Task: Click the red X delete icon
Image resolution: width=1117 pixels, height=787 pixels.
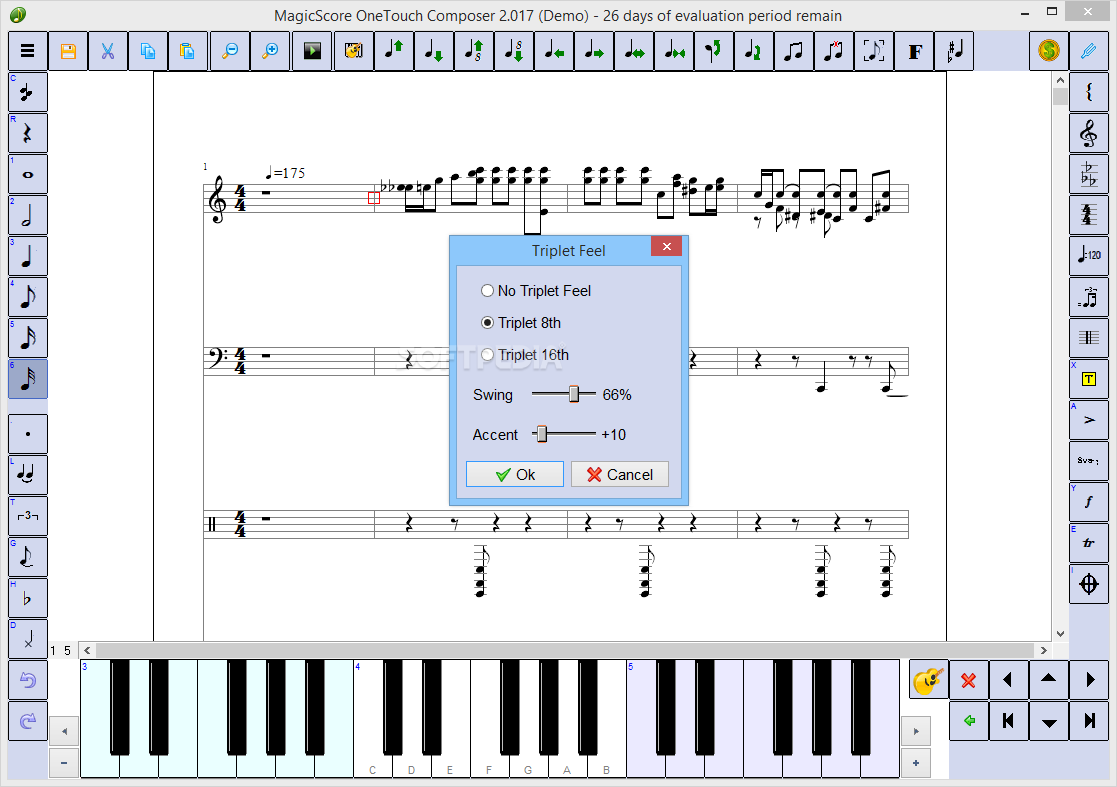Action: coord(968,680)
